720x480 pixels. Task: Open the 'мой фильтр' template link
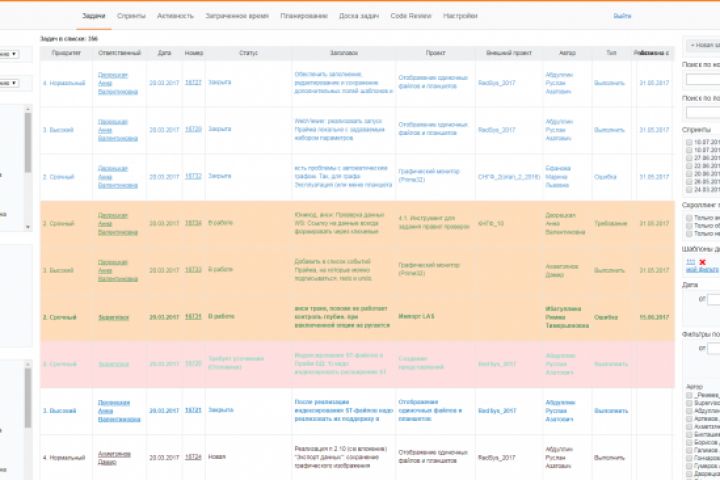click(x=702, y=270)
